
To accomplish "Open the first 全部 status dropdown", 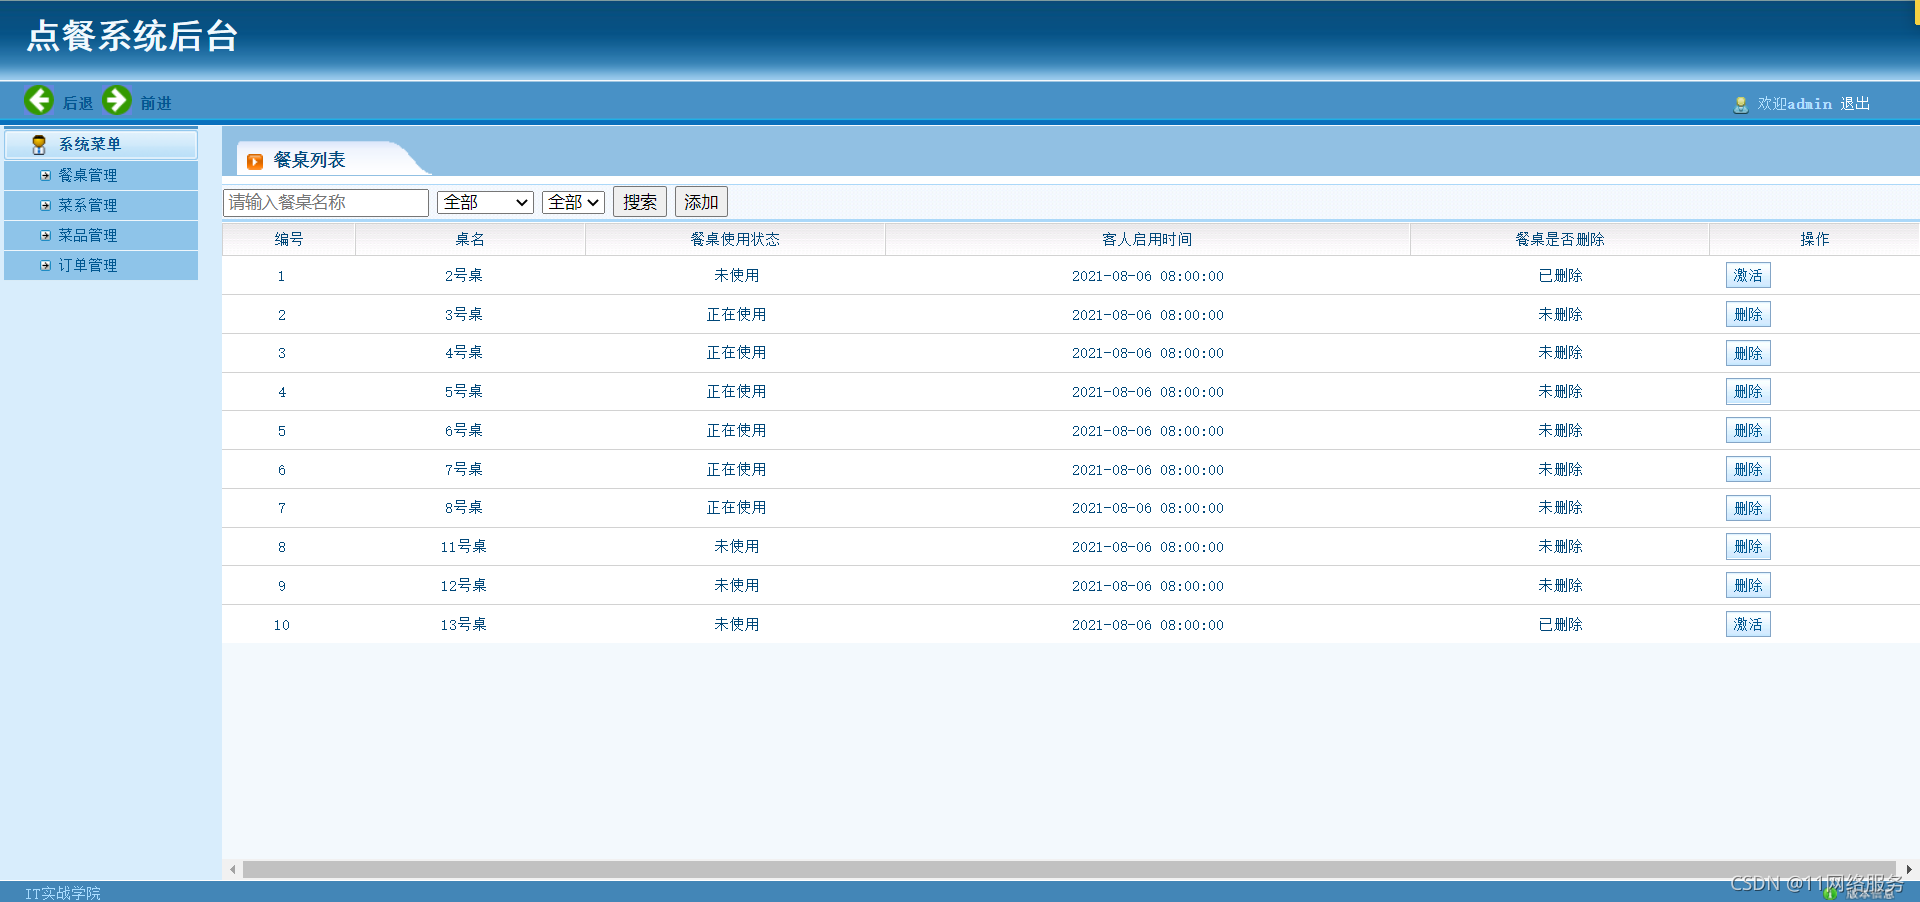I will point(485,202).
